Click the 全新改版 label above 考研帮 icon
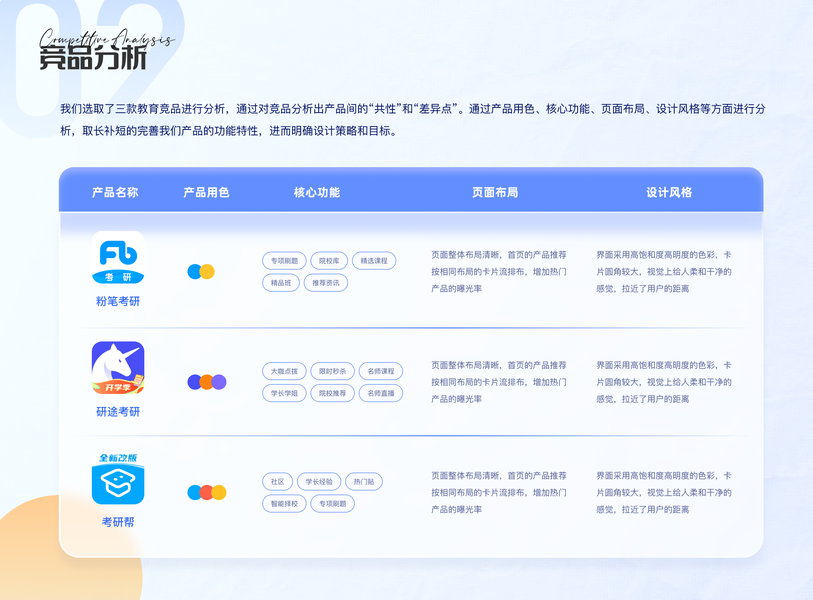Image resolution: width=813 pixels, height=600 pixels. pyautogui.click(x=118, y=458)
